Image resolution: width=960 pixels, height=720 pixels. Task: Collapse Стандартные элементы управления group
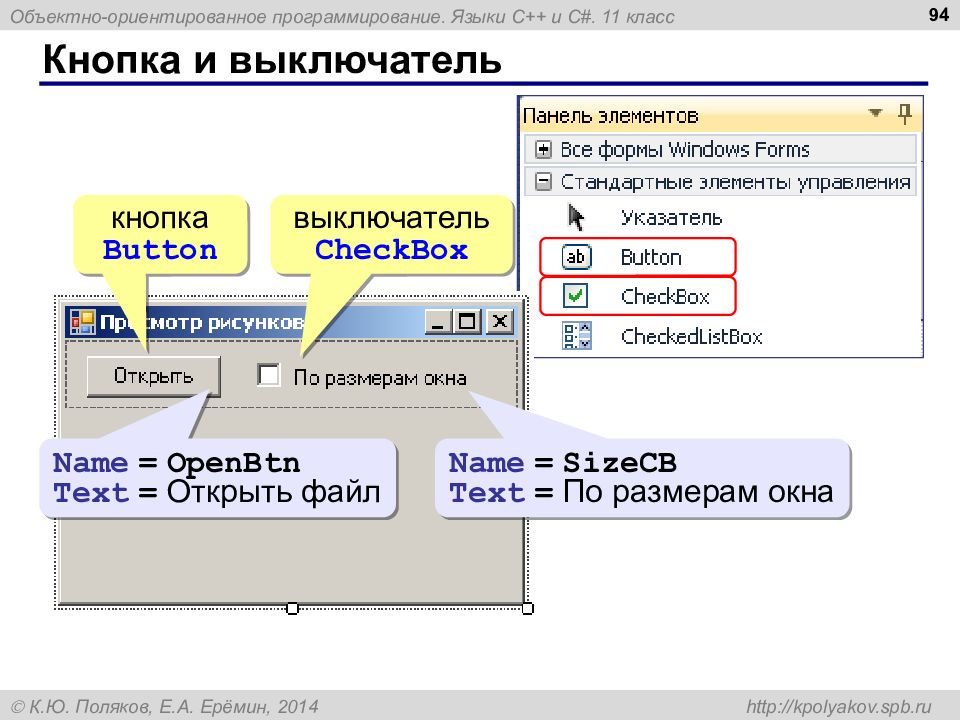tap(542, 182)
